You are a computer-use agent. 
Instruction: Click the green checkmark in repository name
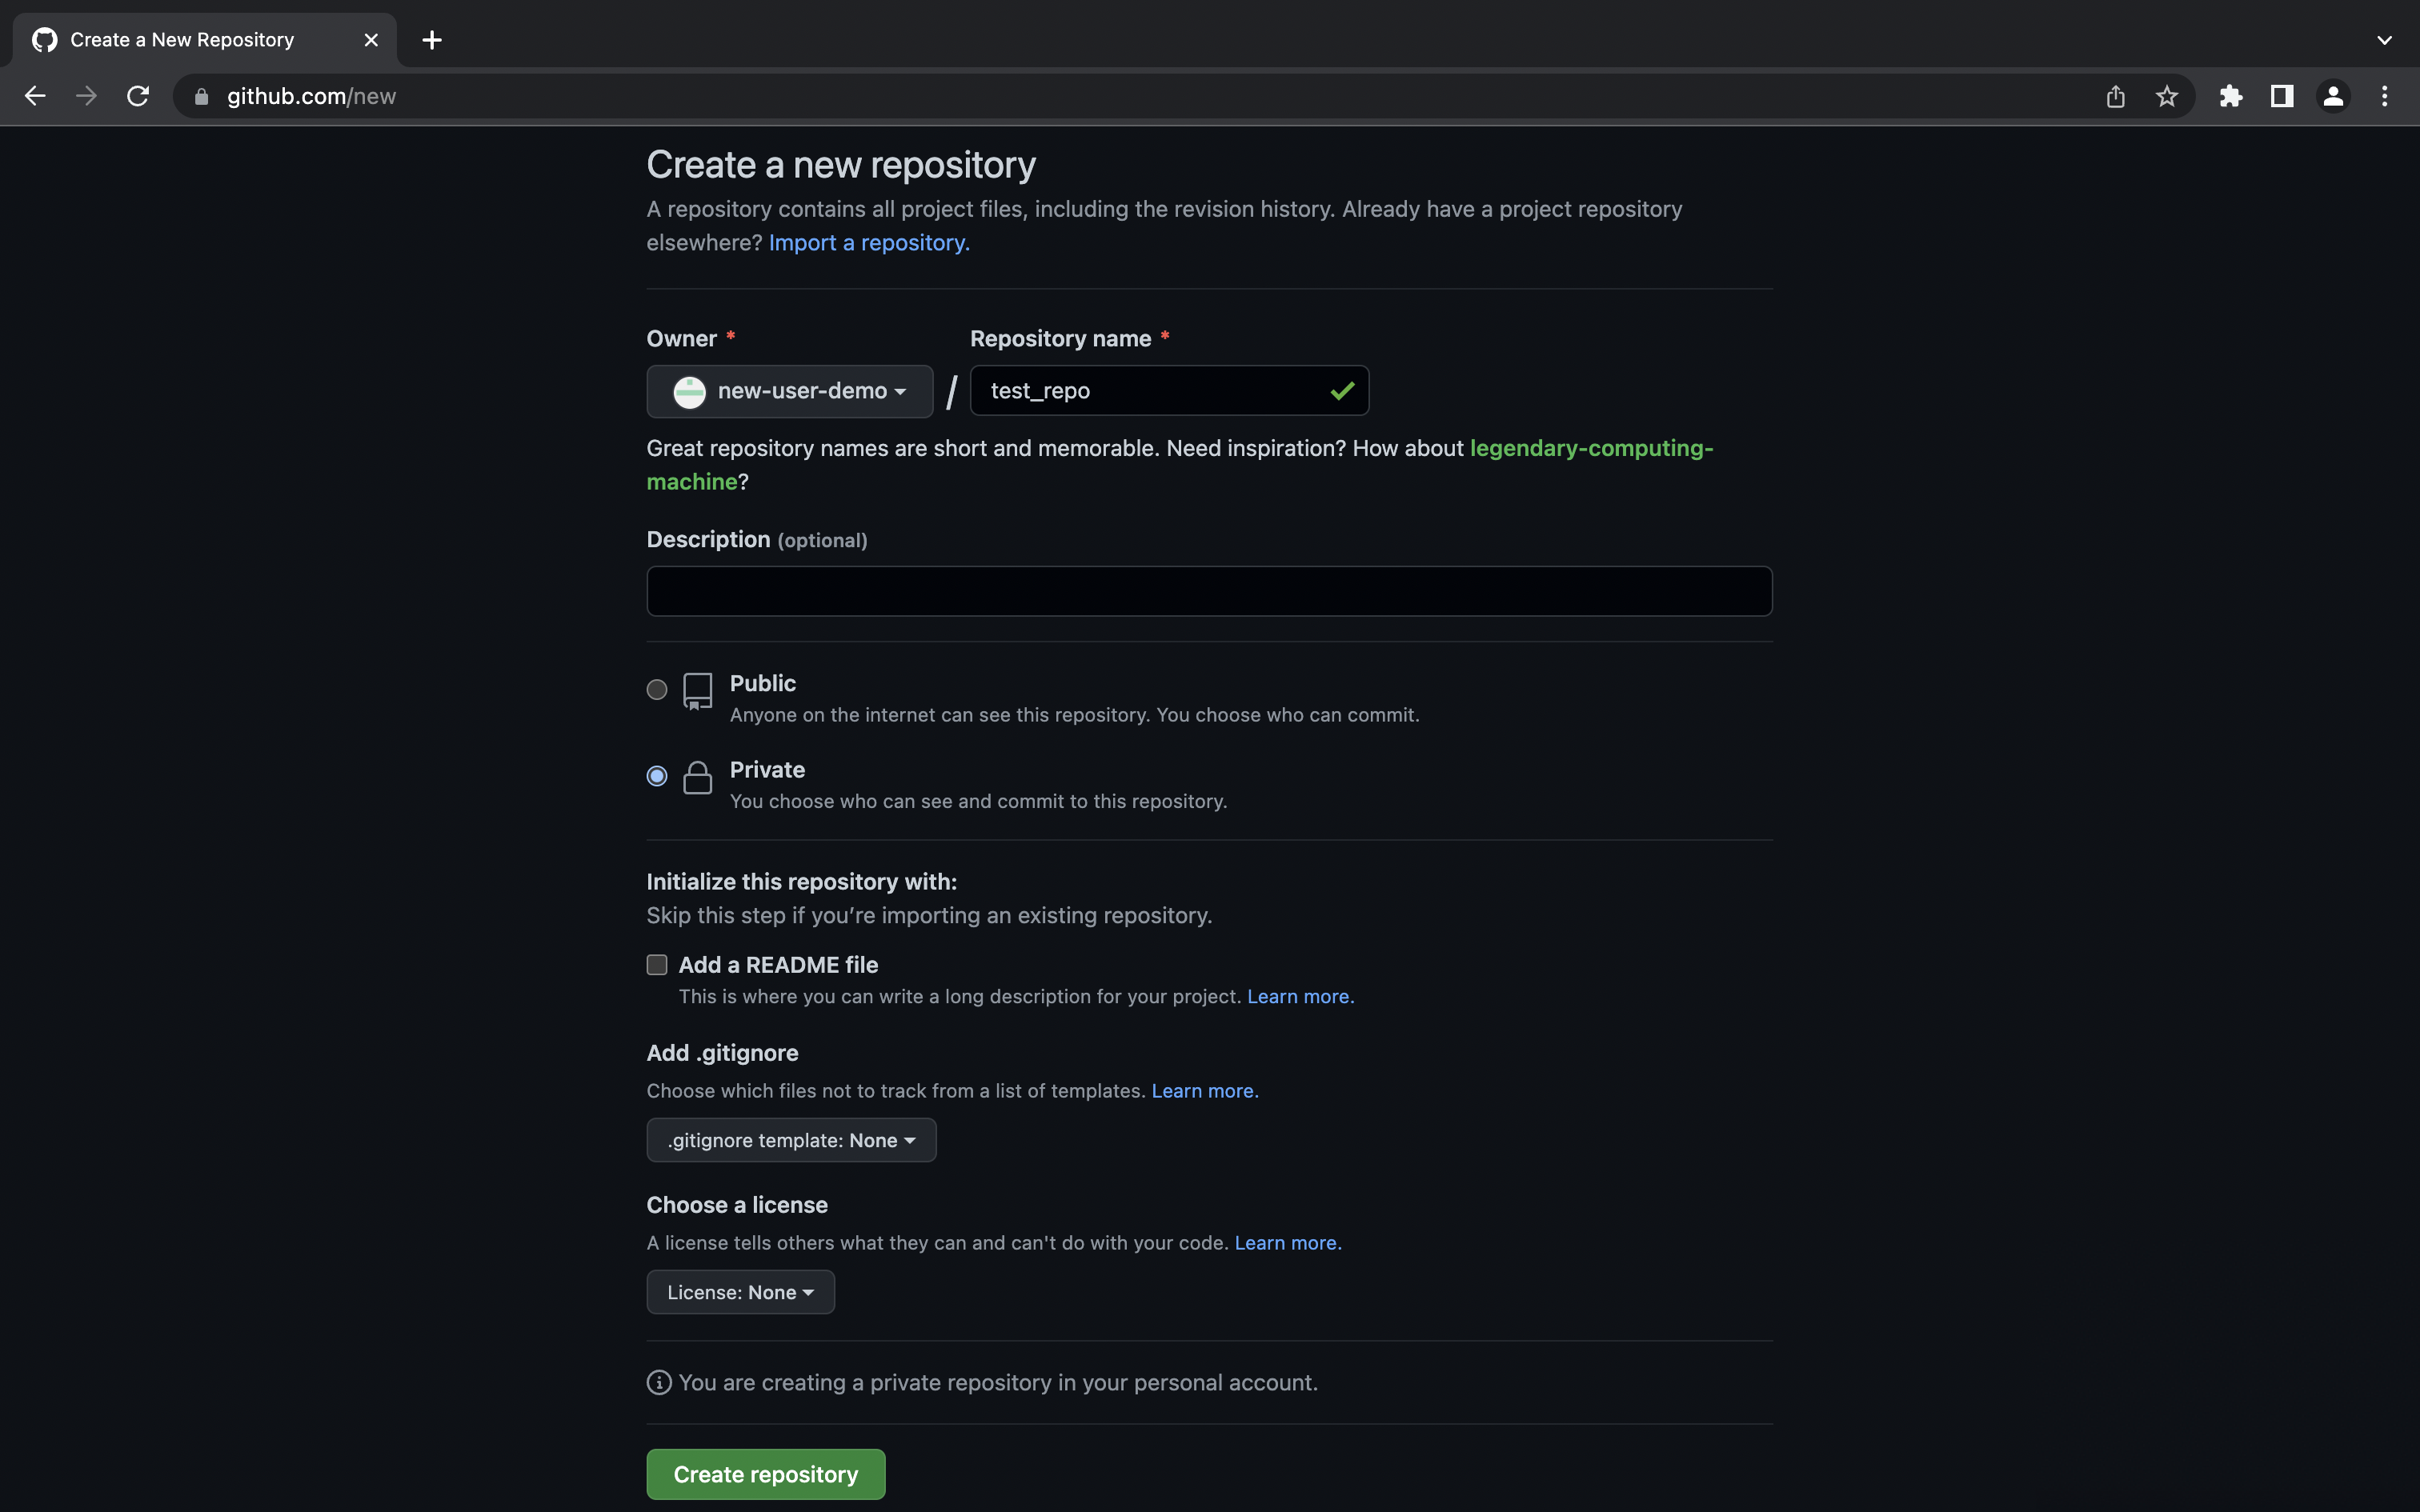click(1342, 391)
